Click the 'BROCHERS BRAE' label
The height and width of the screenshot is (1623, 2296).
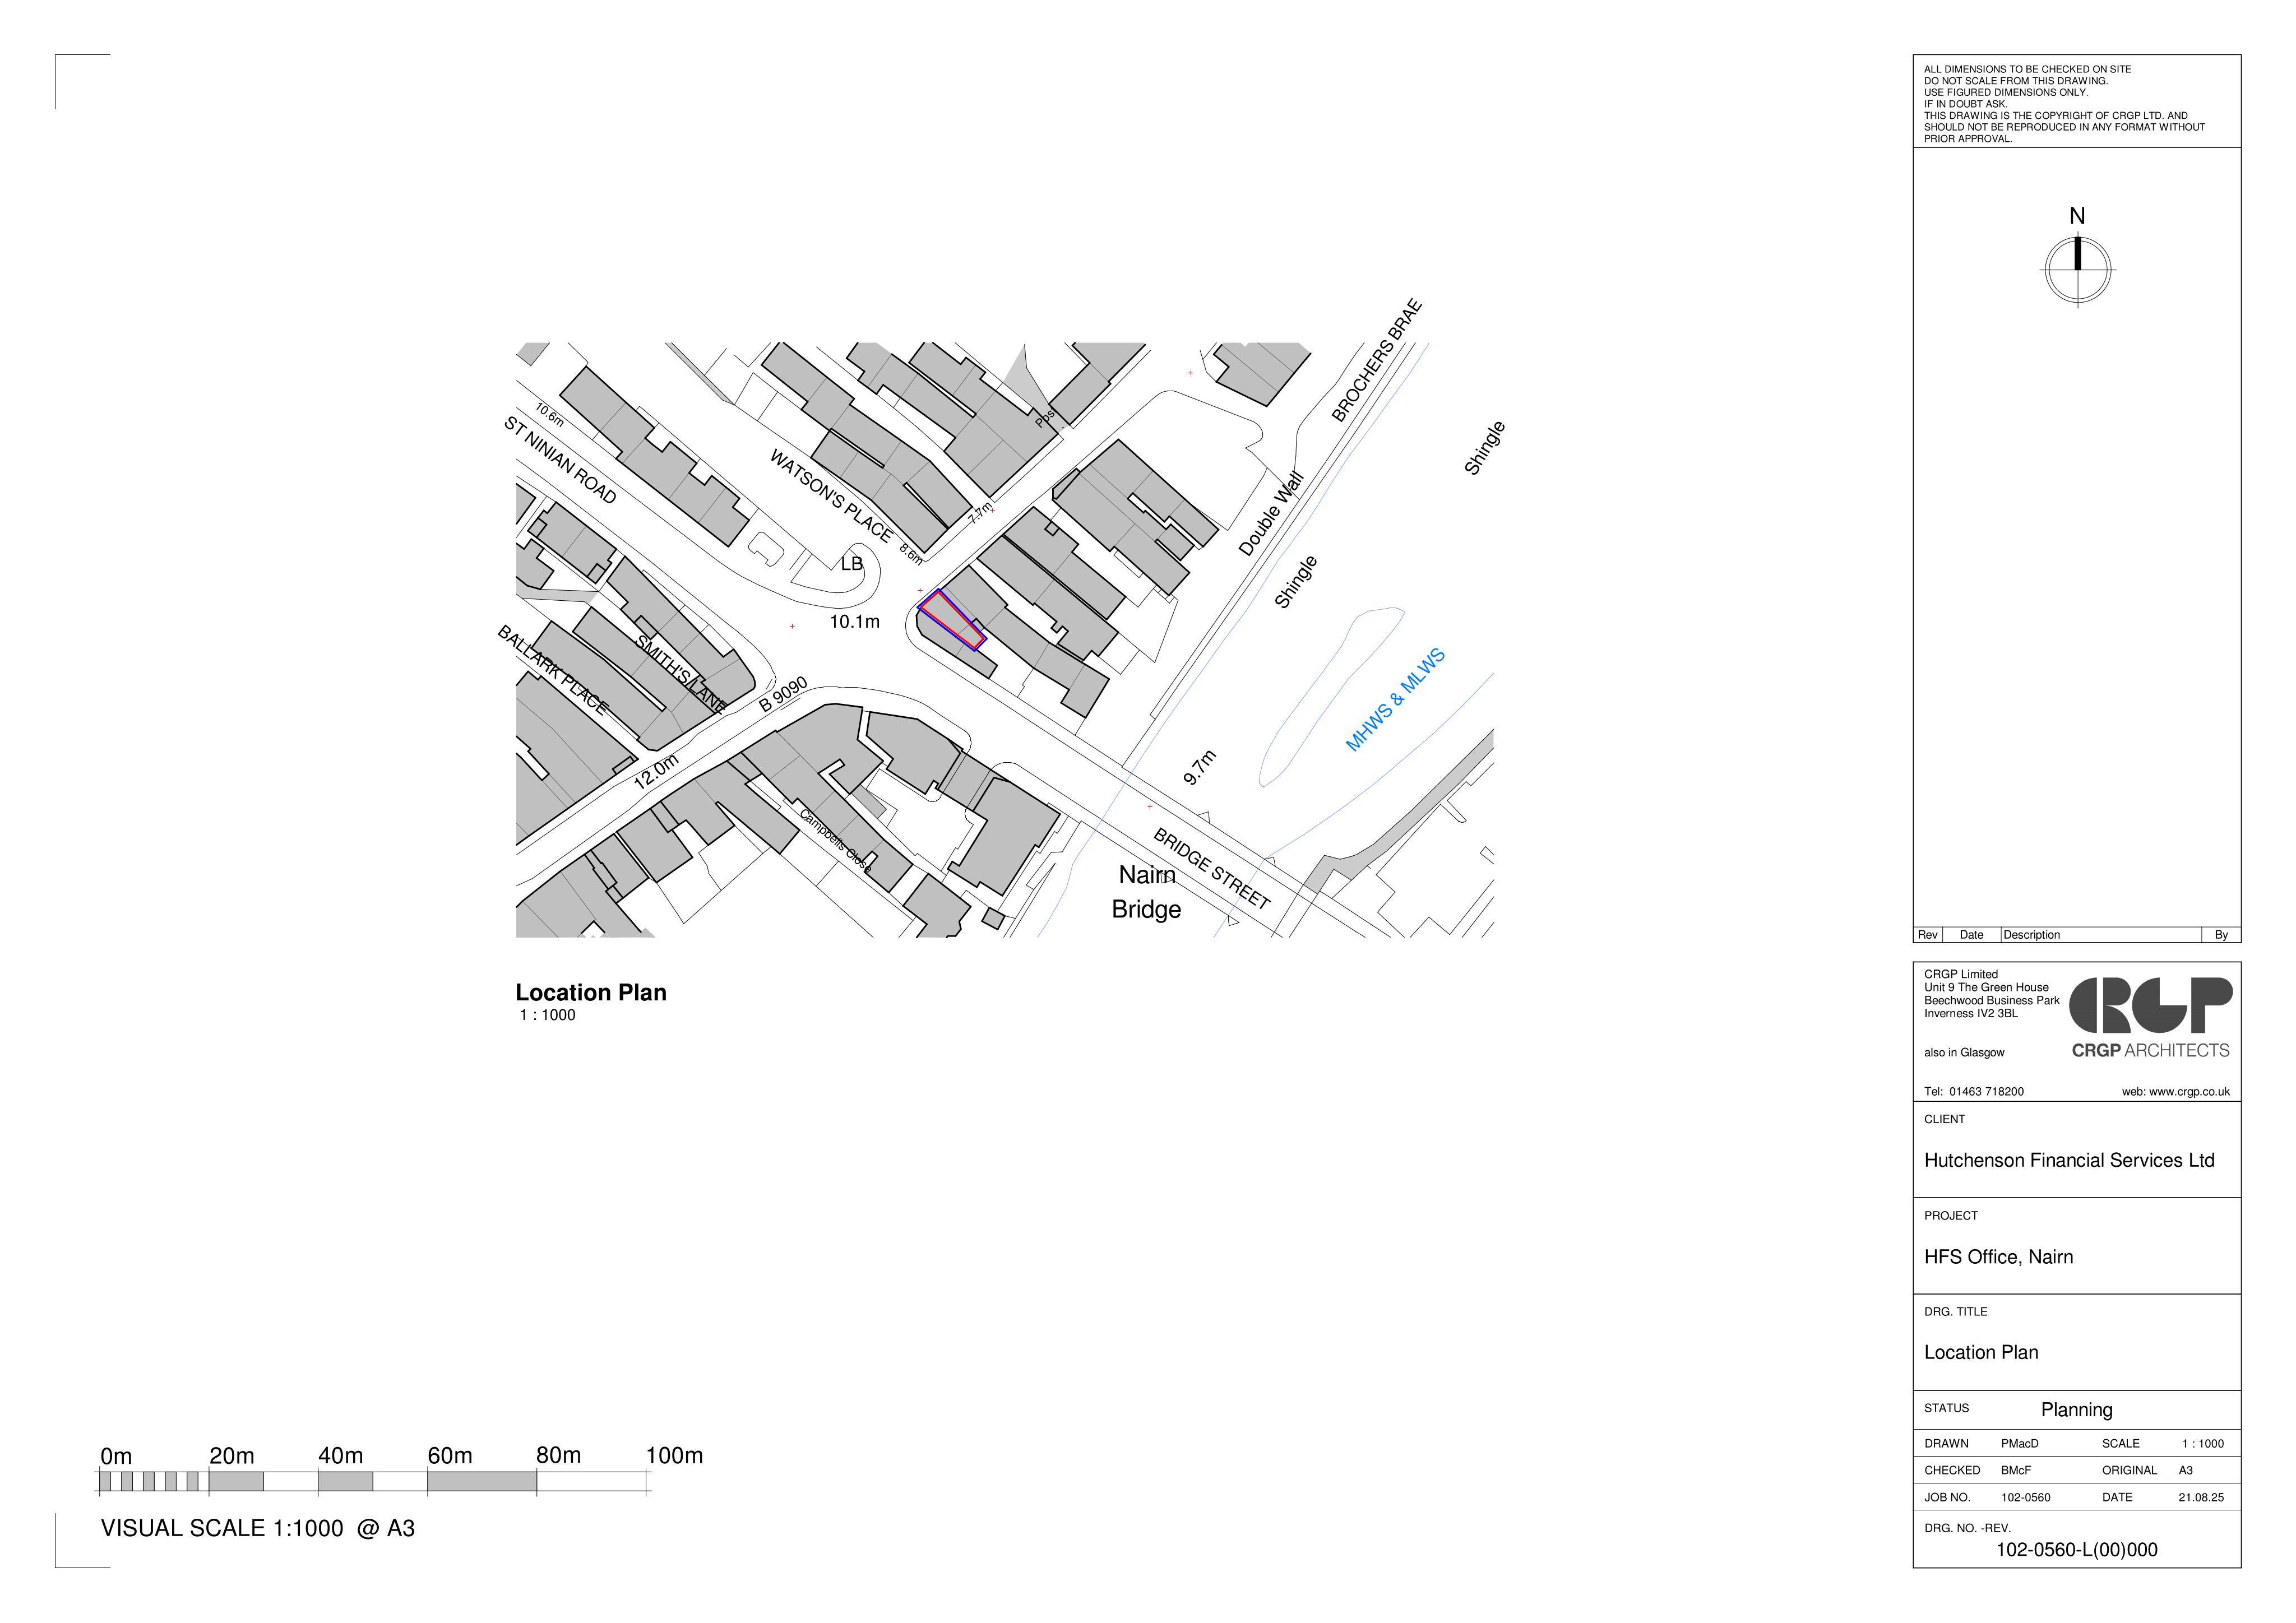pyautogui.click(x=1377, y=360)
